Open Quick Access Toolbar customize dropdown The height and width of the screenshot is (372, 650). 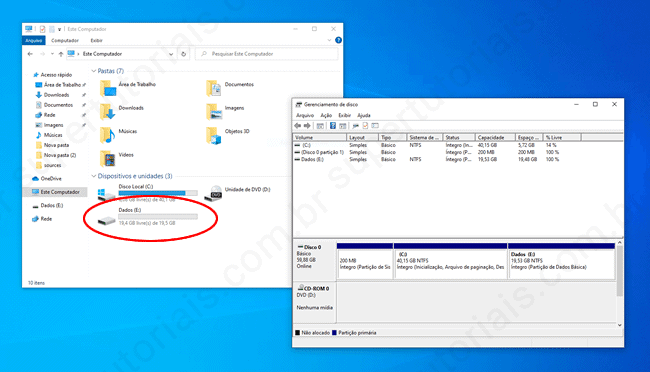click(x=60, y=29)
